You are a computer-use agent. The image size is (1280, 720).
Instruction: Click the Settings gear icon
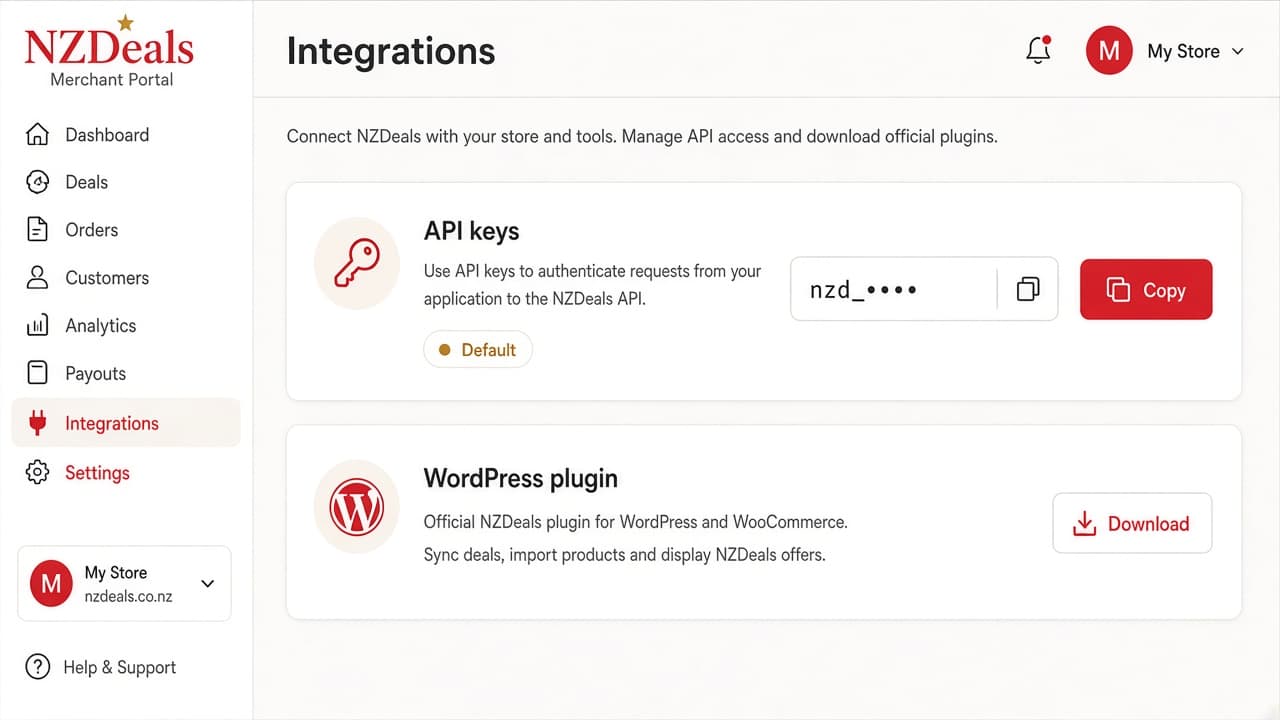pyautogui.click(x=37, y=473)
